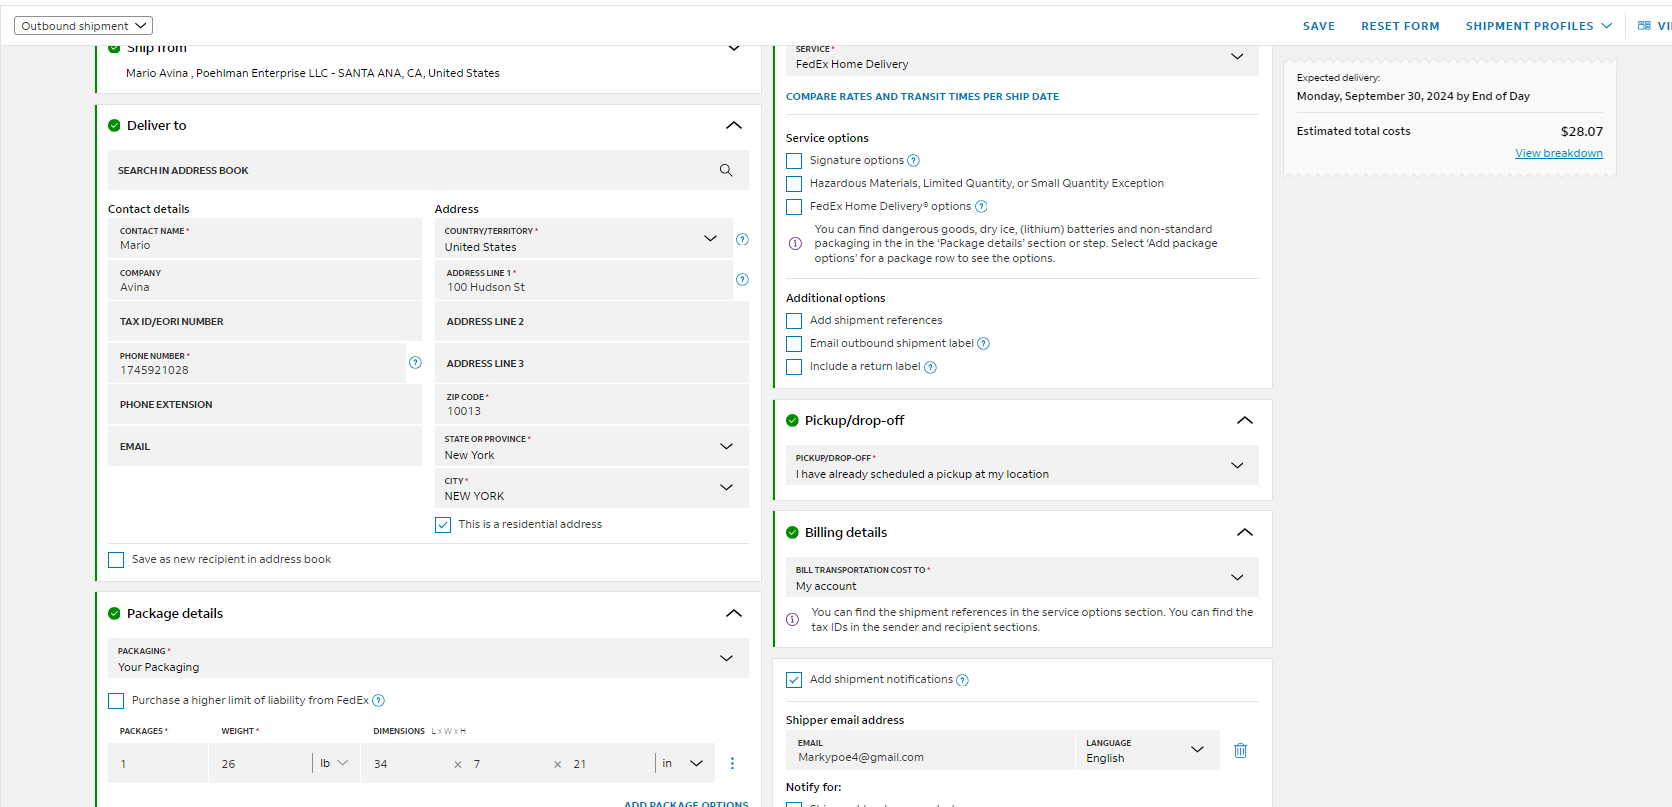Viewport: 1672px width, 807px height.
Task: Click Address Line 1 field
Action: coord(584,280)
